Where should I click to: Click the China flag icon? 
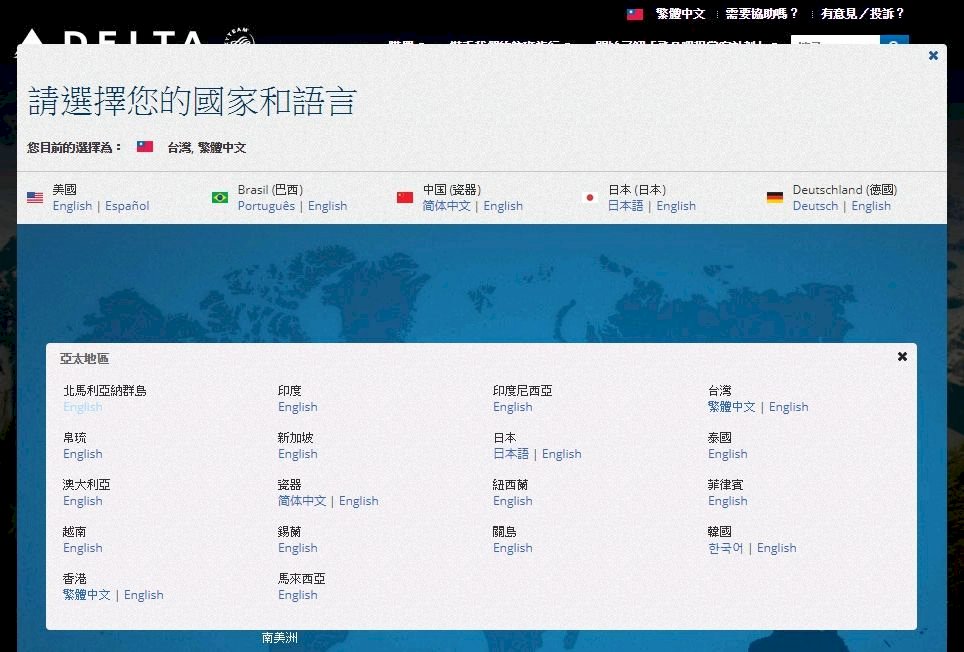(405, 198)
